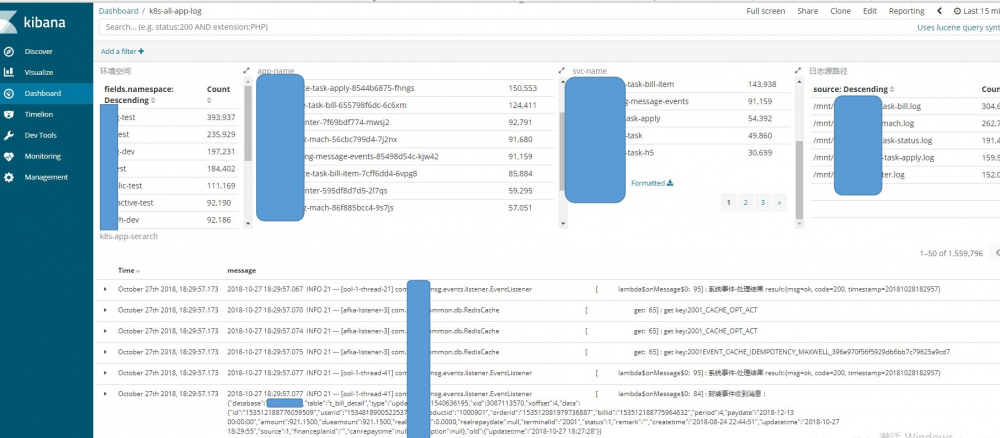This screenshot has width=1000, height=438.
Task: Click the plus icon beside Add a filter
Action: click(x=141, y=52)
